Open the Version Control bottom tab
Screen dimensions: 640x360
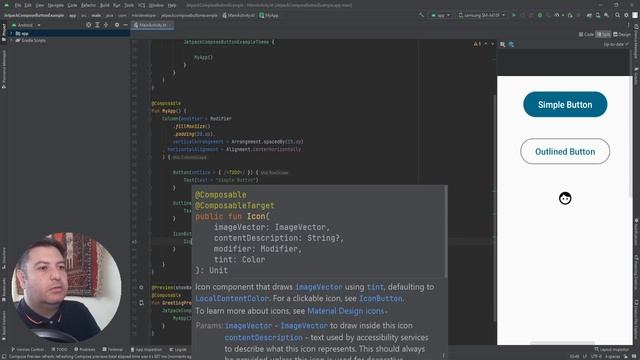(x=27, y=349)
